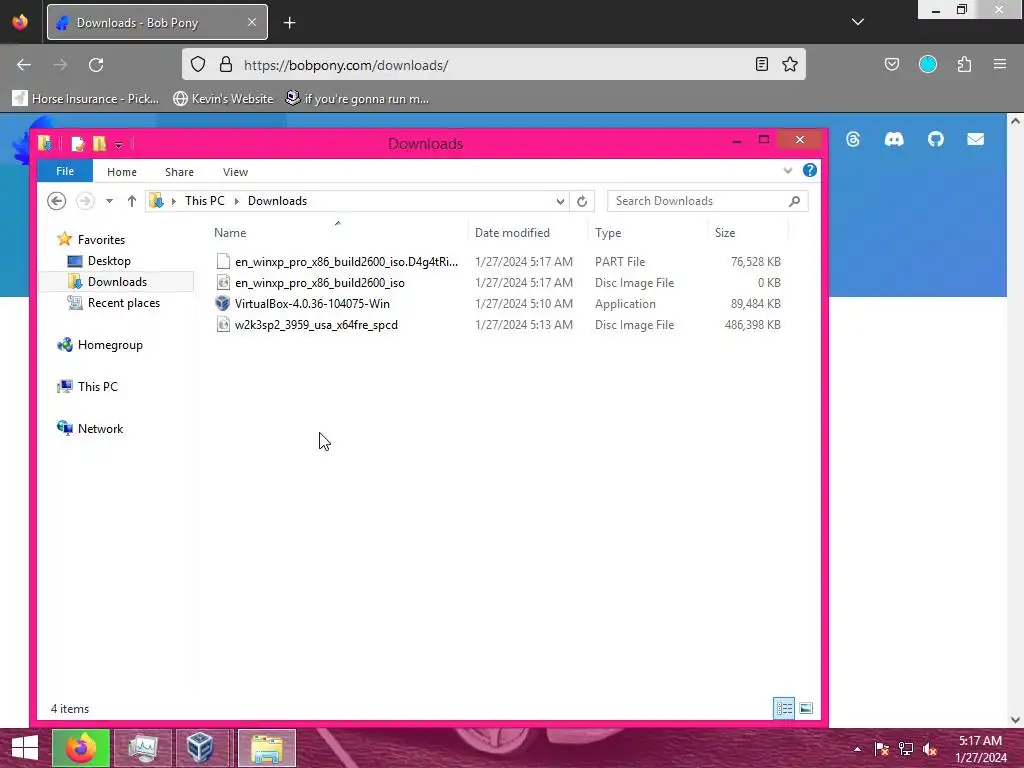Go back in Firefox browser

24,65
